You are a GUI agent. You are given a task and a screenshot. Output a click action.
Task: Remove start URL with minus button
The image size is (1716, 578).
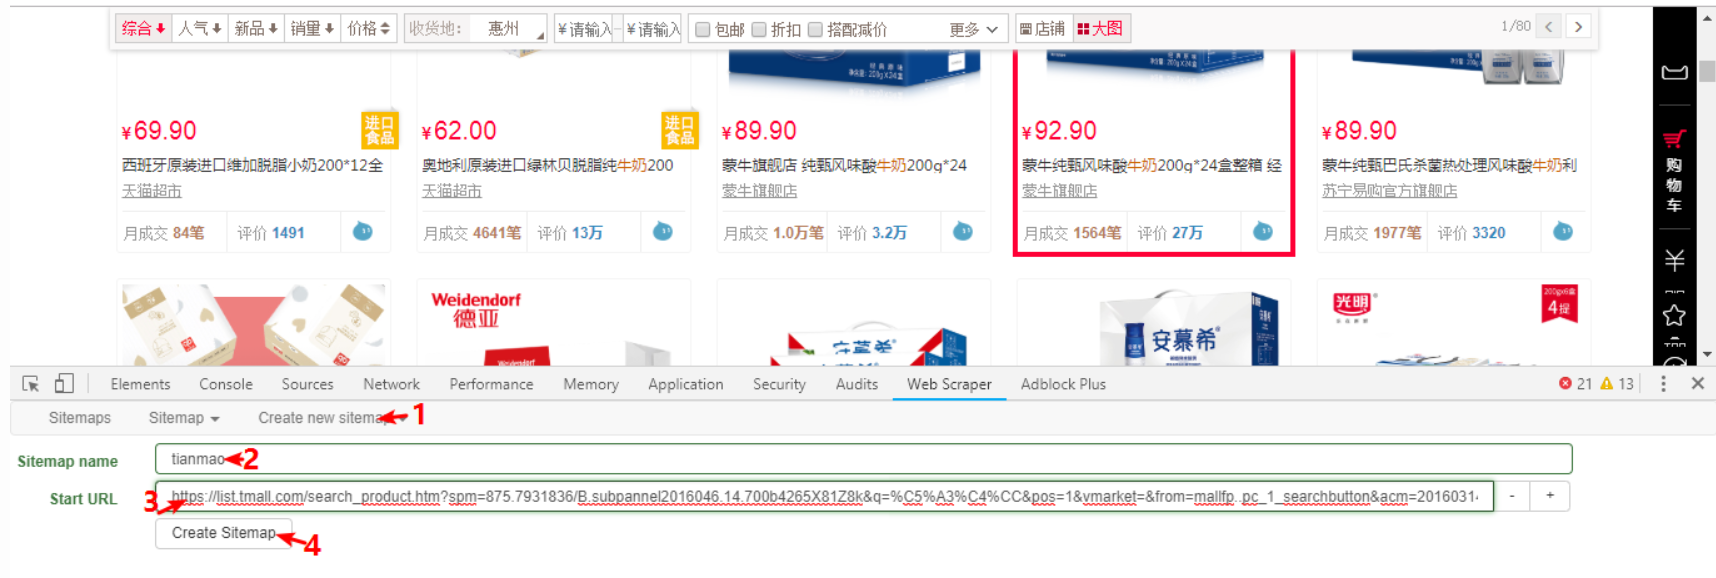[x=1512, y=496]
